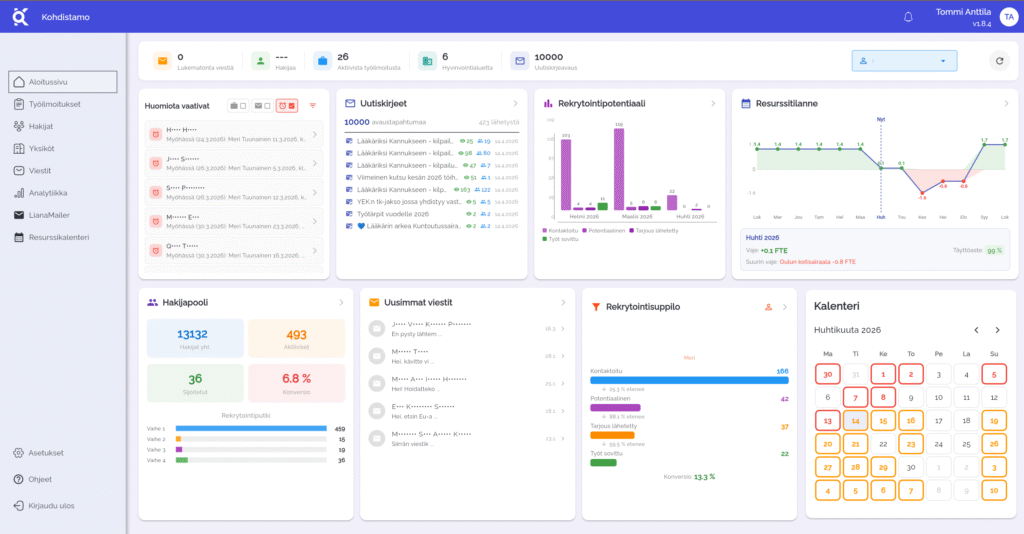Click the filter icon in Huomiota vaativat
Viewport: 1024px width, 534px height.
tap(312, 105)
